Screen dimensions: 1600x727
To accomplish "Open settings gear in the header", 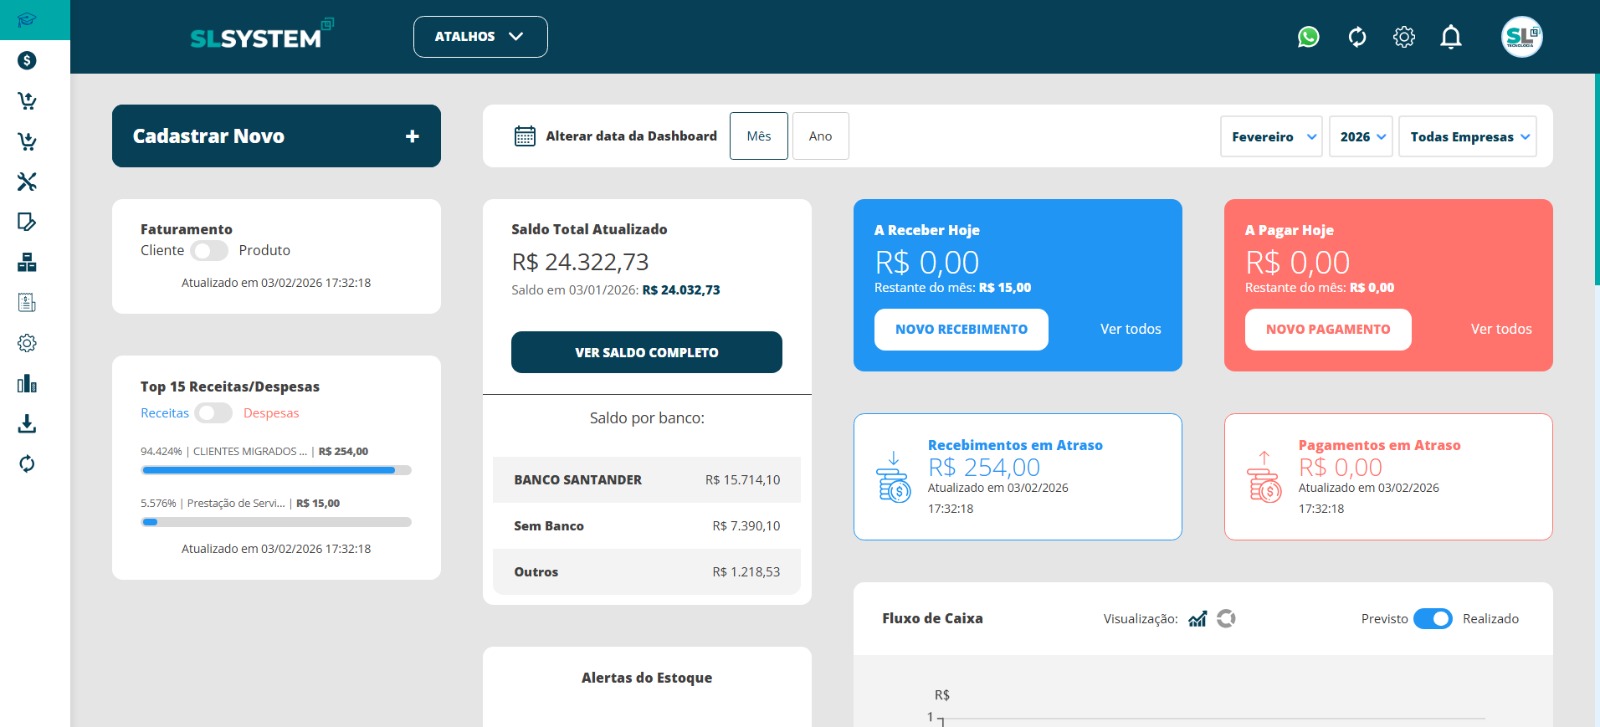I will pyautogui.click(x=1404, y=37).
